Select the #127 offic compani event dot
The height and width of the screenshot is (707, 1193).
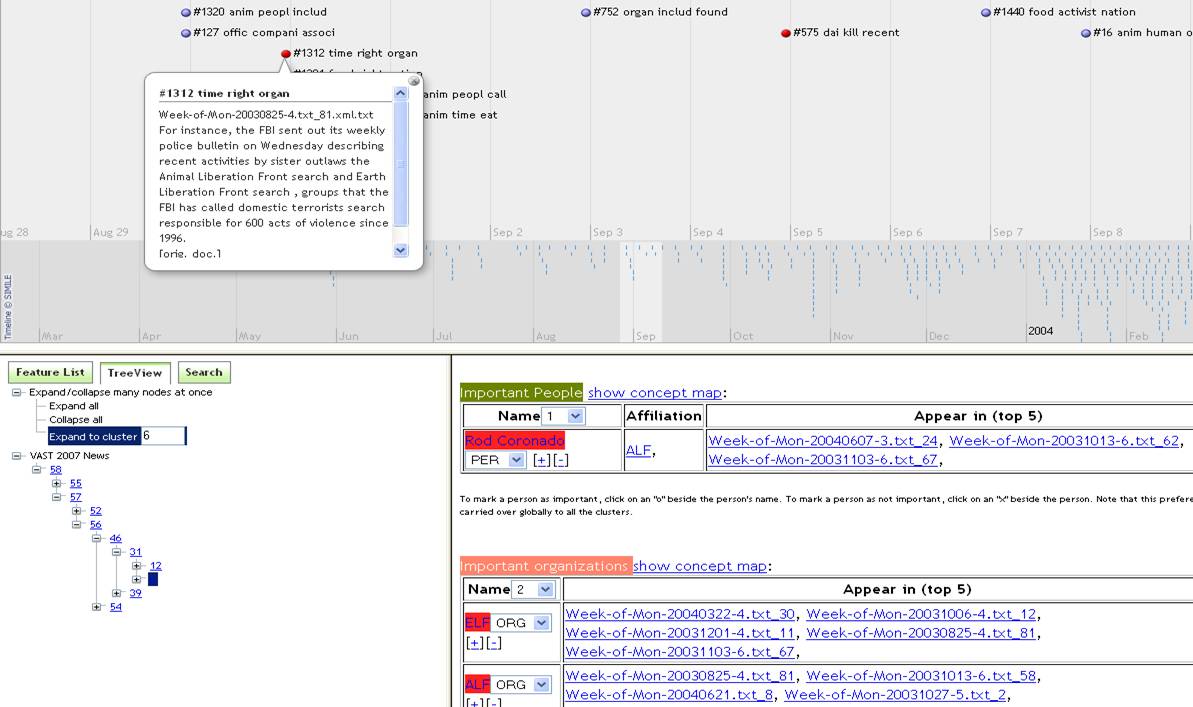click(x=186, y=33)
